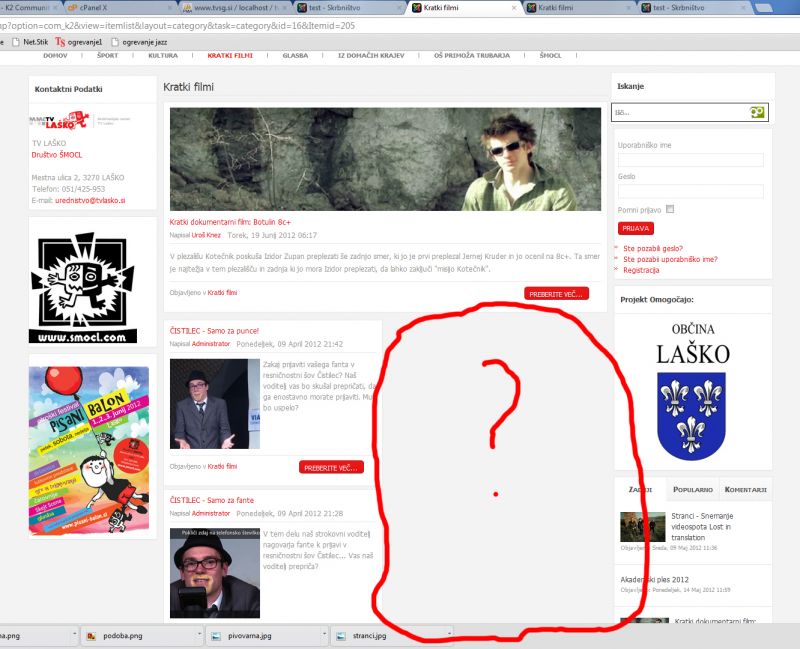Click the phone text 'Telefon: 051/425-953'
The image size is (800, 649).
pos(68,189)
